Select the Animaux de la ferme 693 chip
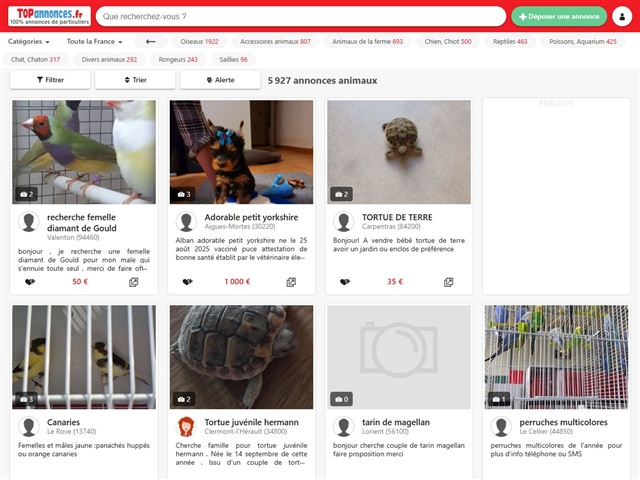The image size is (640, 480). (367, 41)
